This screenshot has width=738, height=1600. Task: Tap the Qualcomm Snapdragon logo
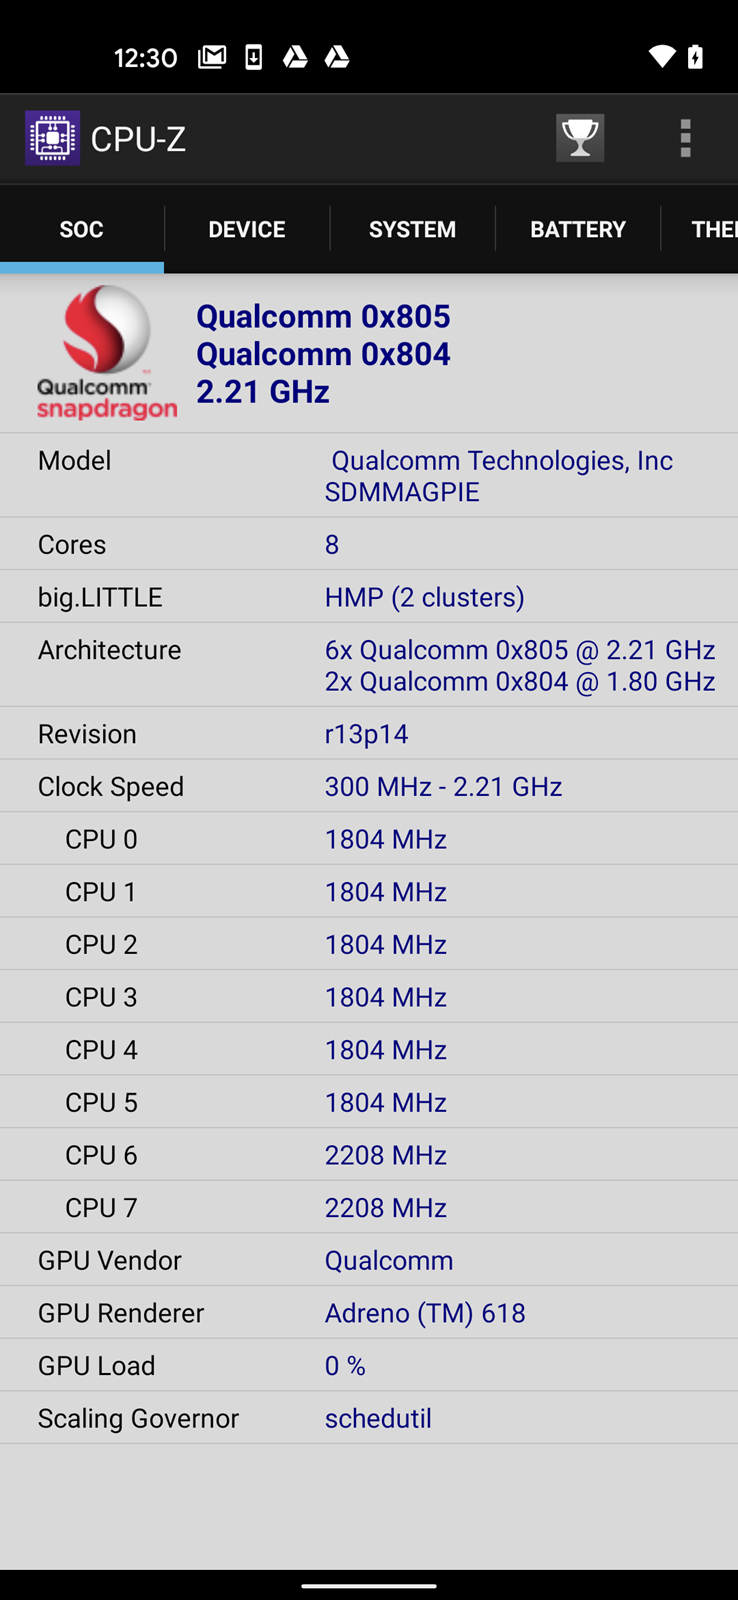click(106, 352)
